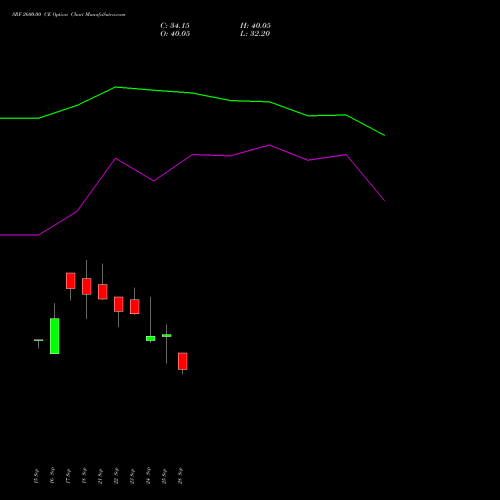Click the purple indicator line
500x500 pixels.
[x=192, y=155]
